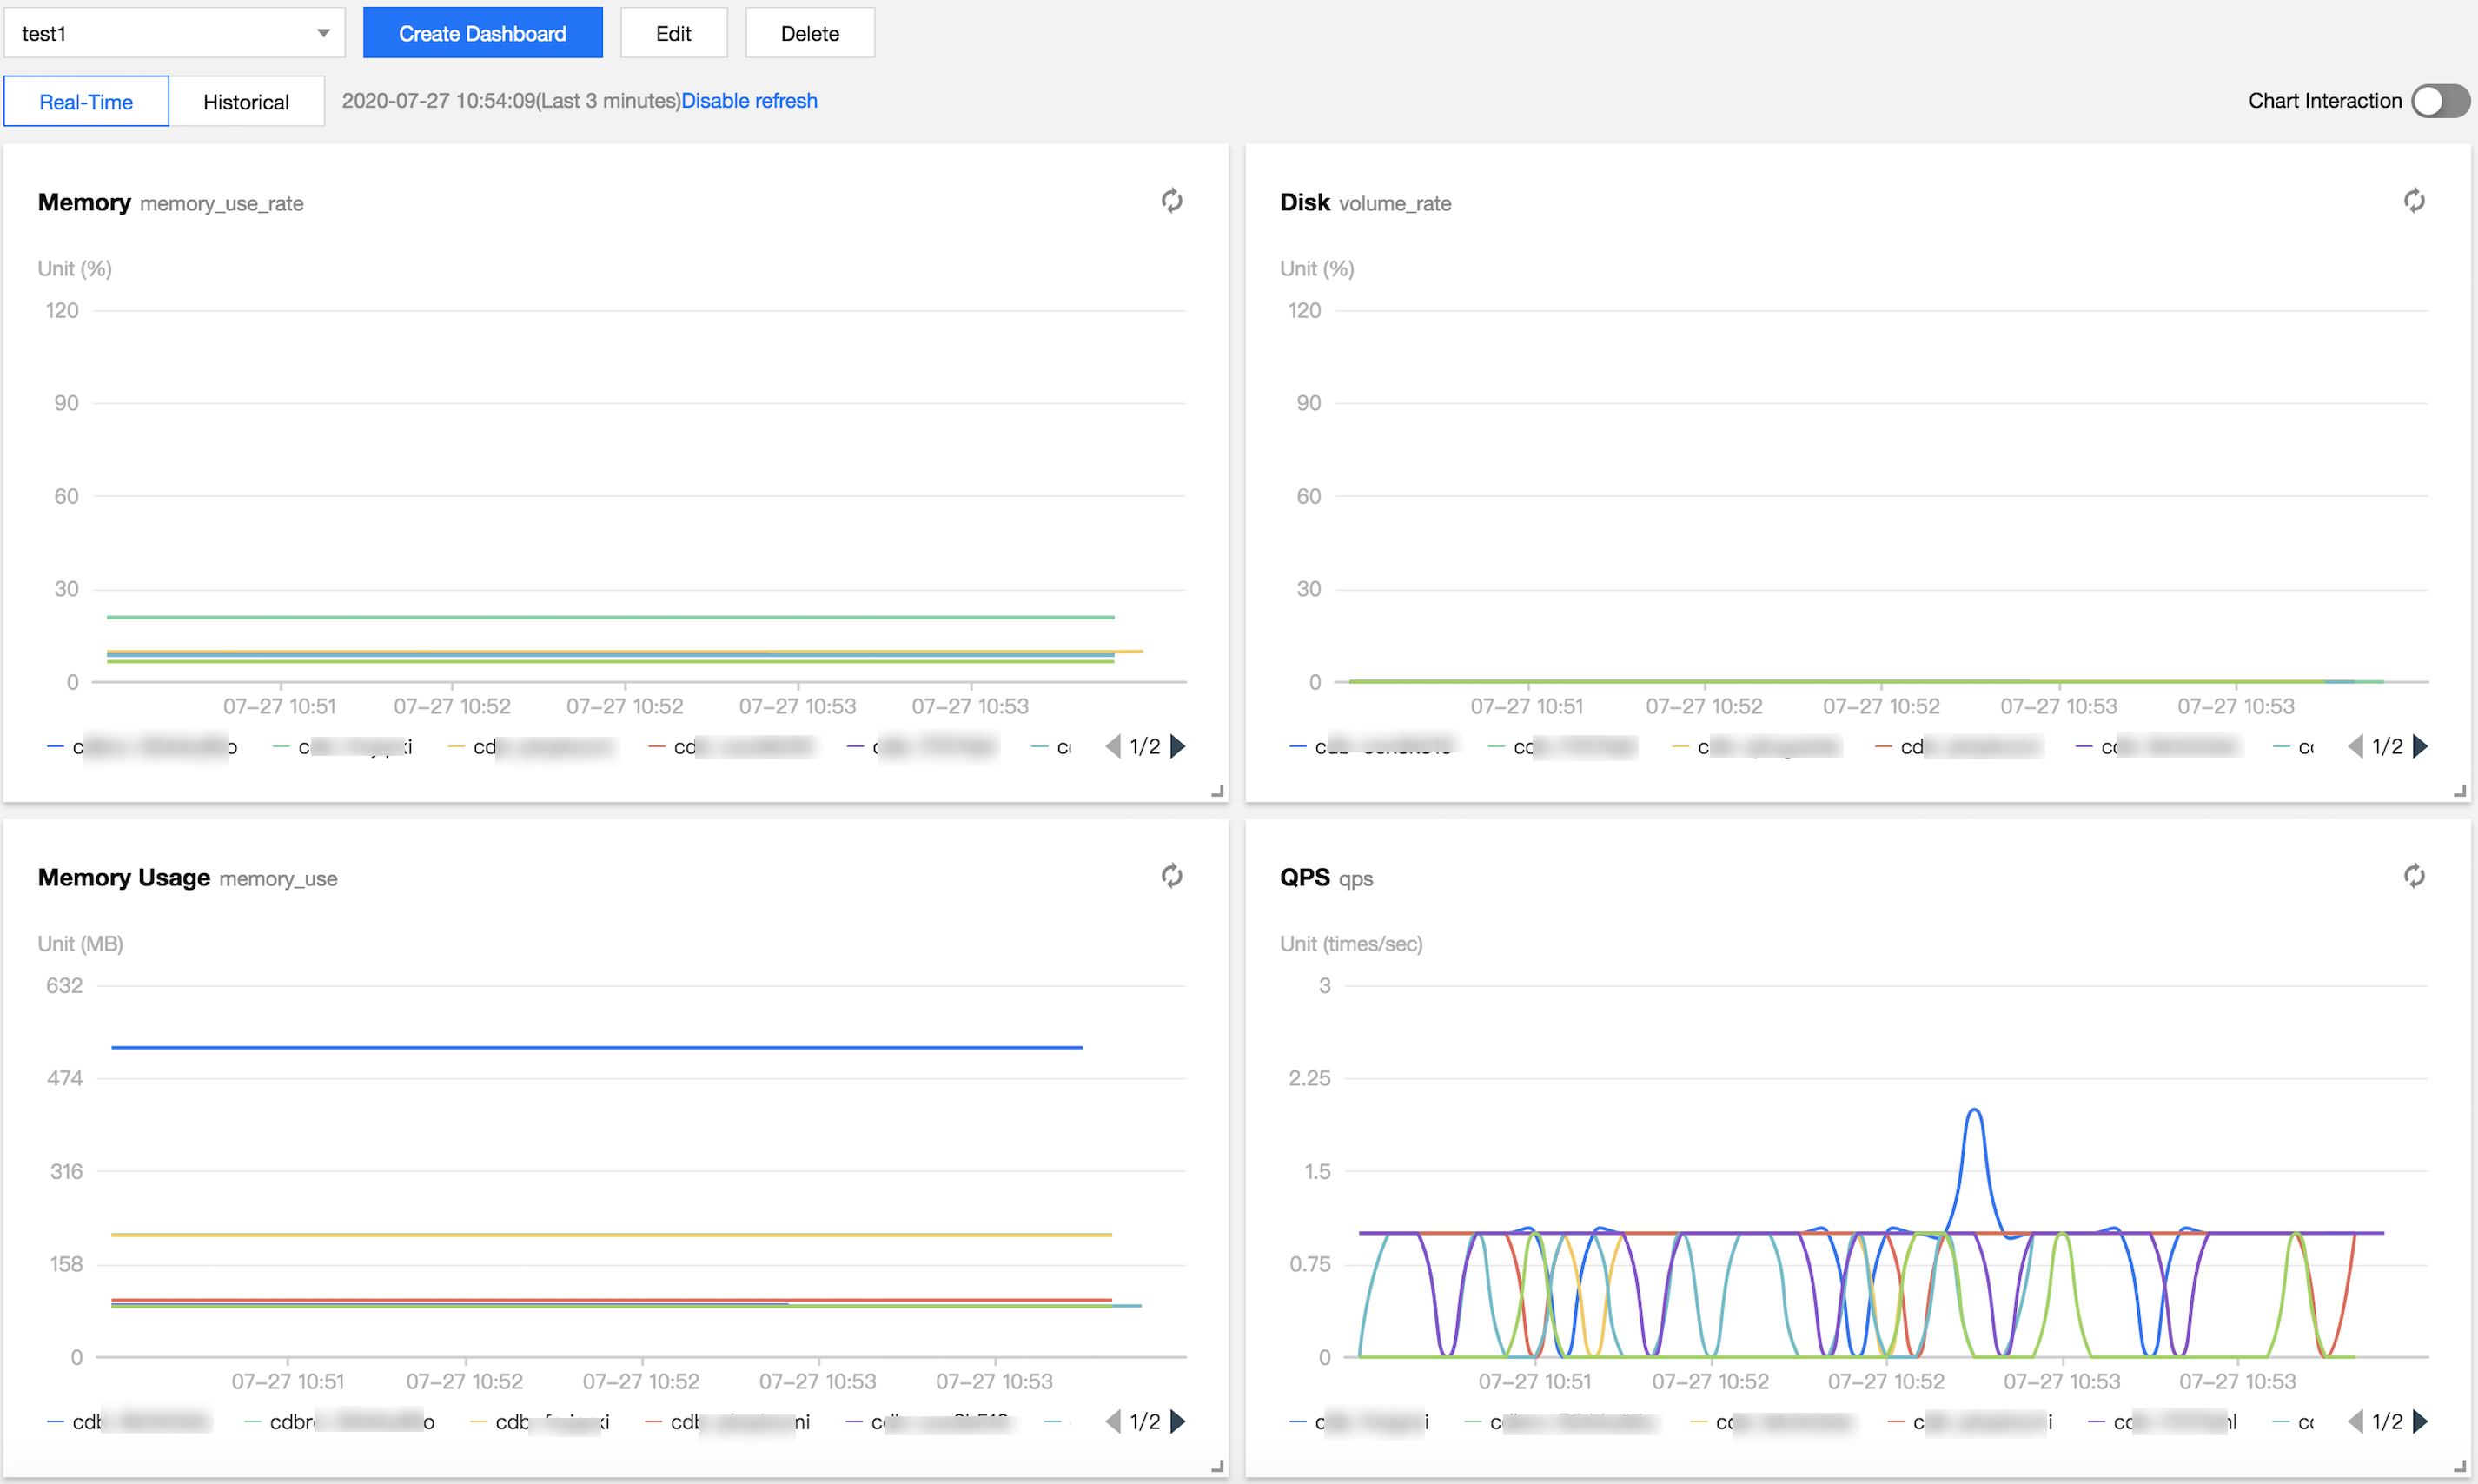
Task: Click the Disable refresh link
Action: (x=749, y=101)
